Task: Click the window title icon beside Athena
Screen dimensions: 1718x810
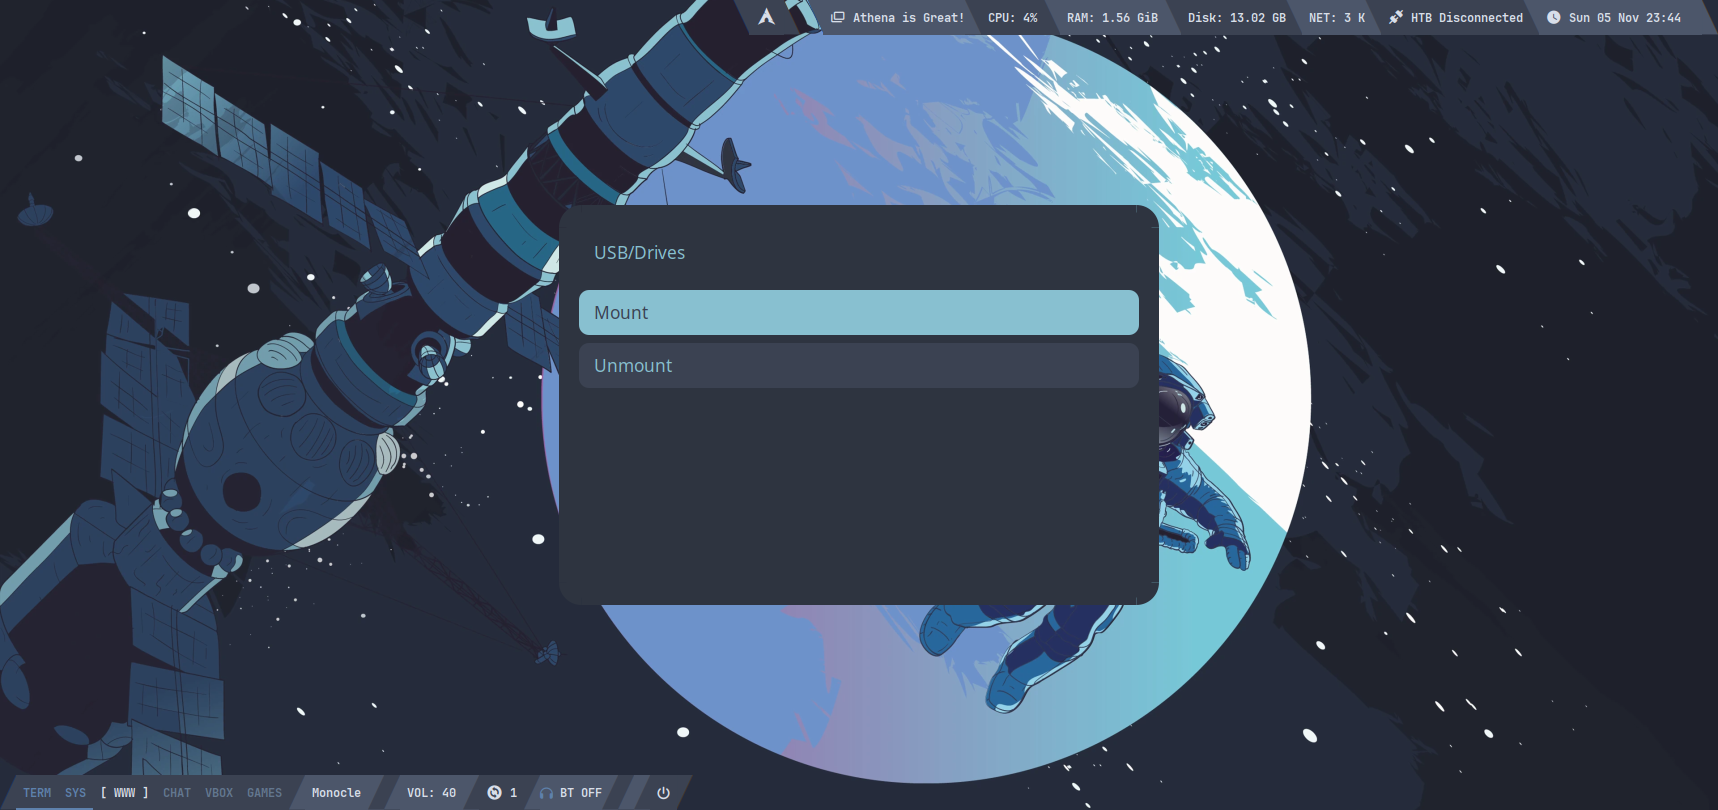Action: [838, 17]
